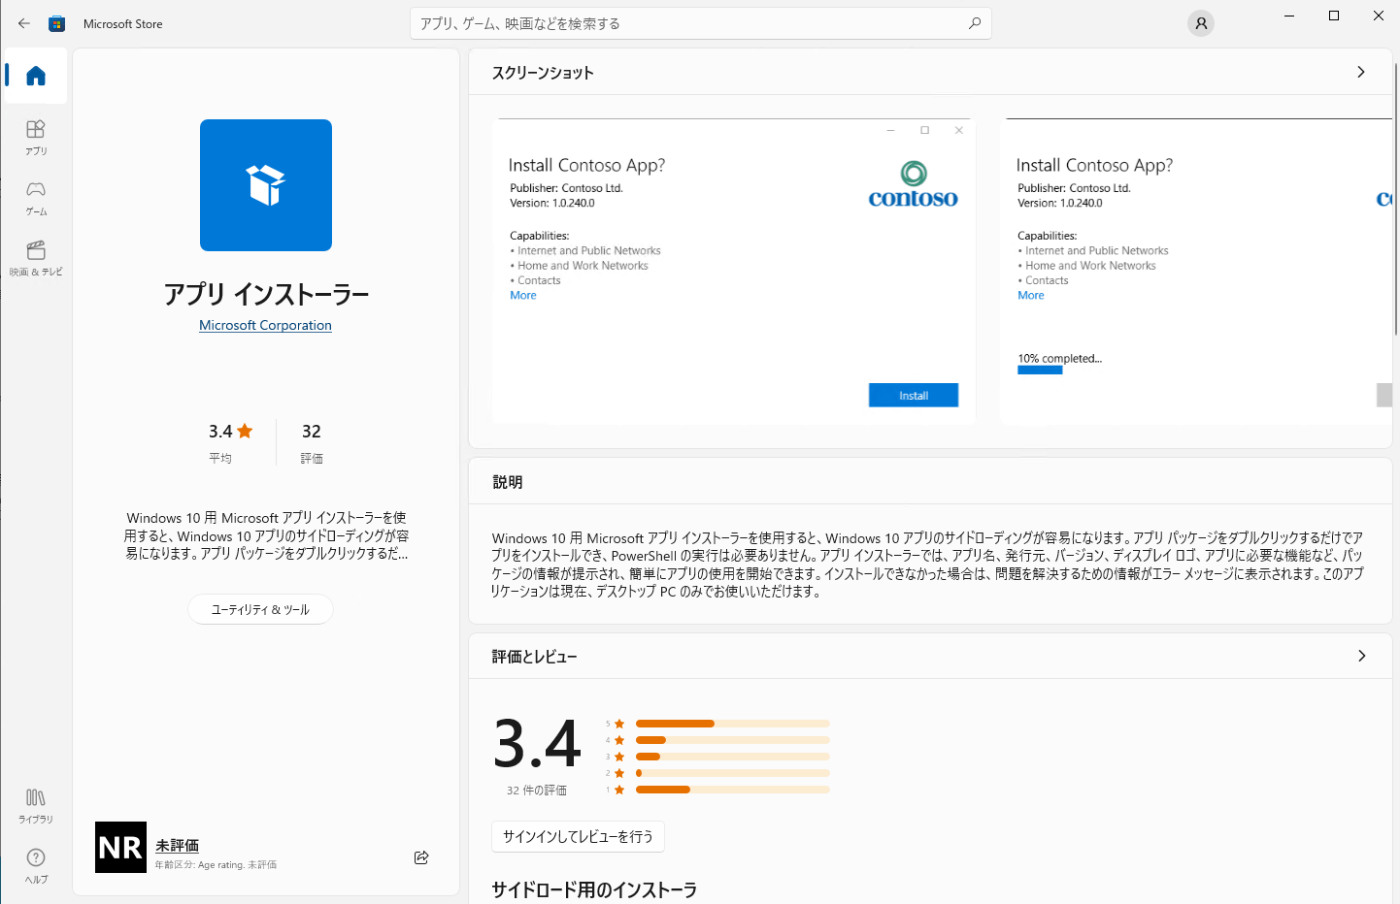Open the Microsoft Corporation publisher link
The height and width of the screenshot is (904, 1400).
tap(265, 325)
